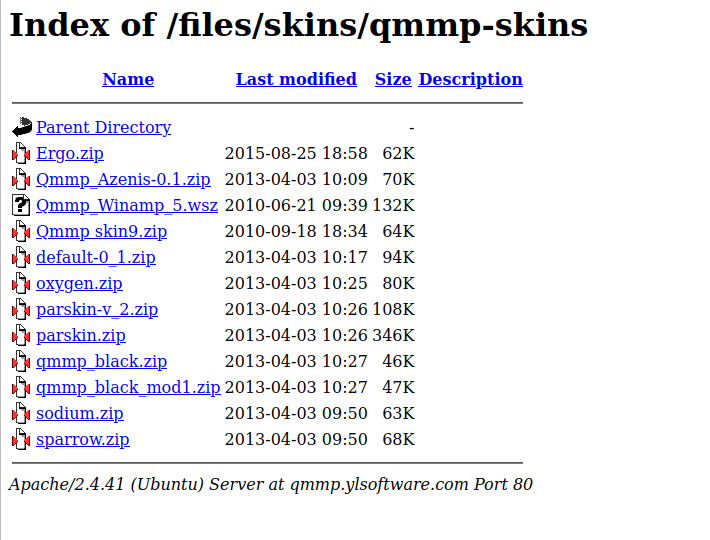Click the Parent Directory back-arrow icon
This screenshot has width=710, height=540.
[22, 128]
